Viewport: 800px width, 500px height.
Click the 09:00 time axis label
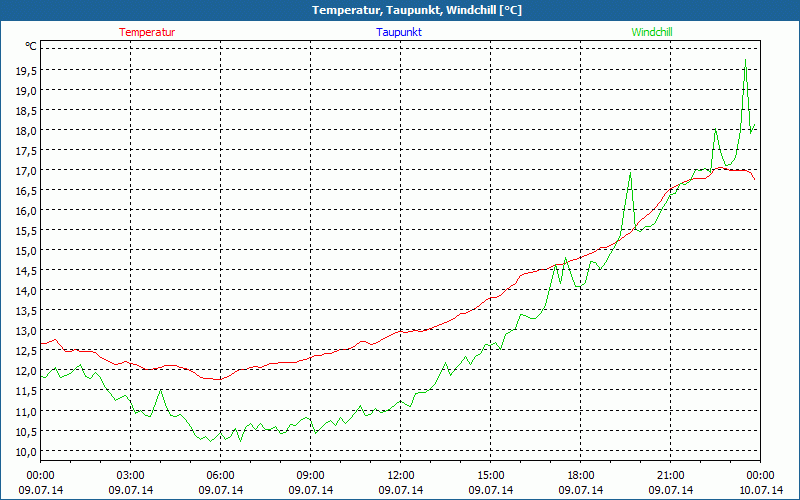[311, 476]
